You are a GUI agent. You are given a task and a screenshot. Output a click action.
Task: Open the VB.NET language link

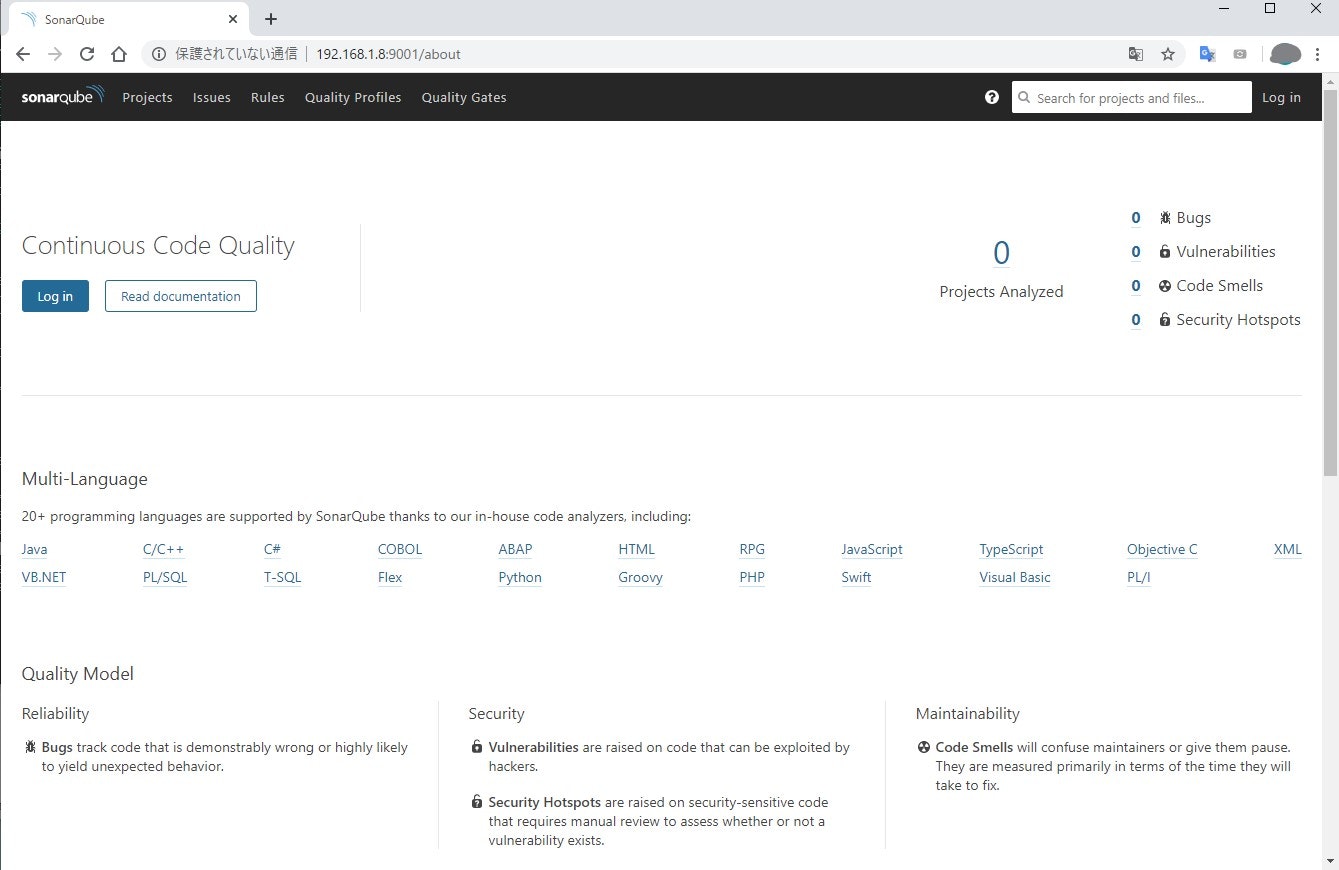coord(44,577)
